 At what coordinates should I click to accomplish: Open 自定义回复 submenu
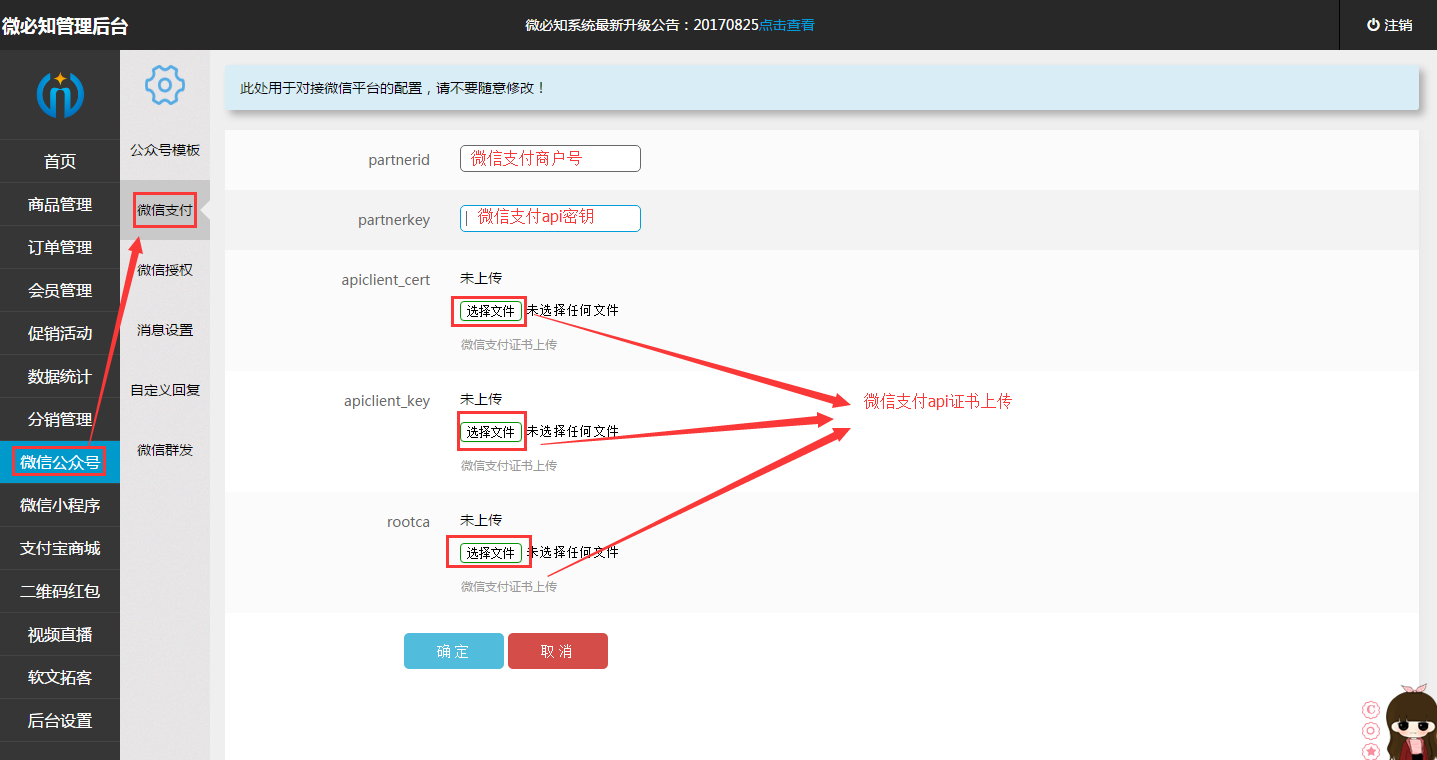pyautogui.click(x=165, y=390)
